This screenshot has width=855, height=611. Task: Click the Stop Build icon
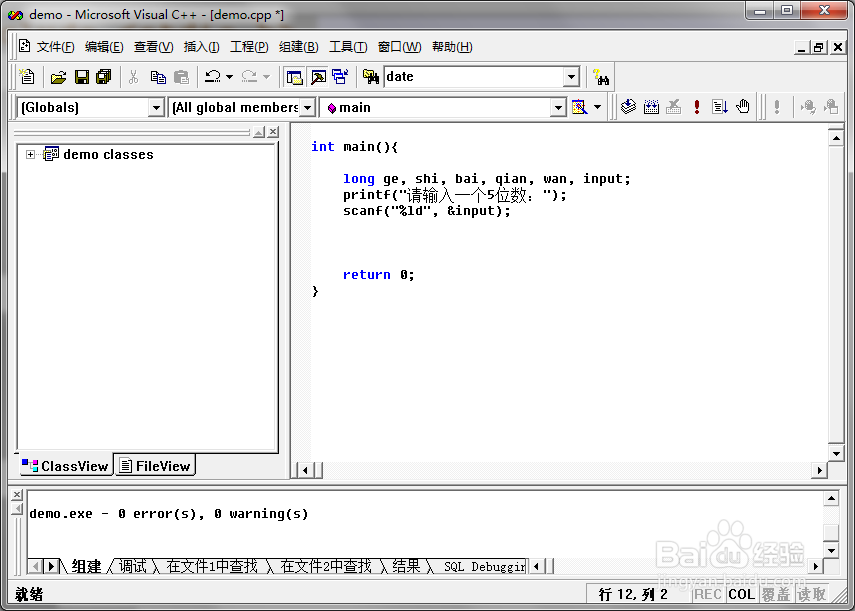[674, 107]
